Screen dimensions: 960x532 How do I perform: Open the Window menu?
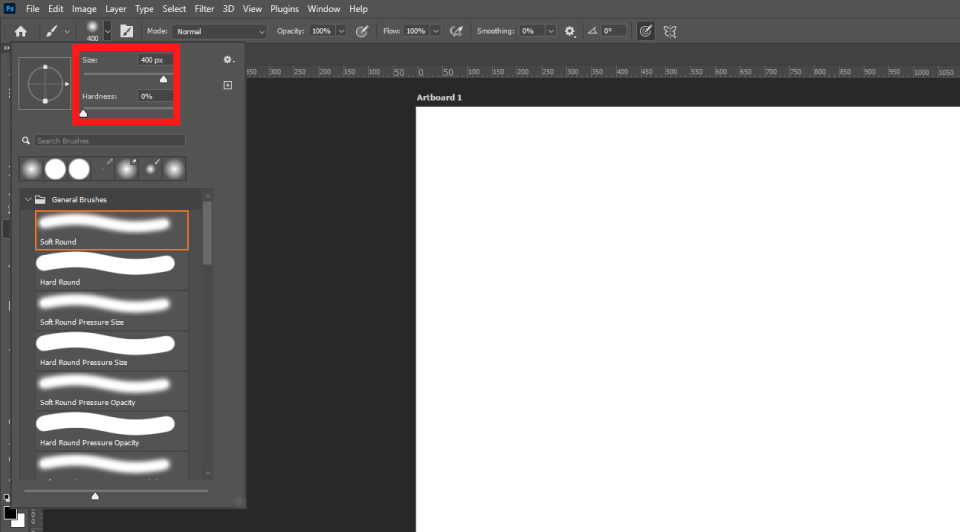click(323, 9)
